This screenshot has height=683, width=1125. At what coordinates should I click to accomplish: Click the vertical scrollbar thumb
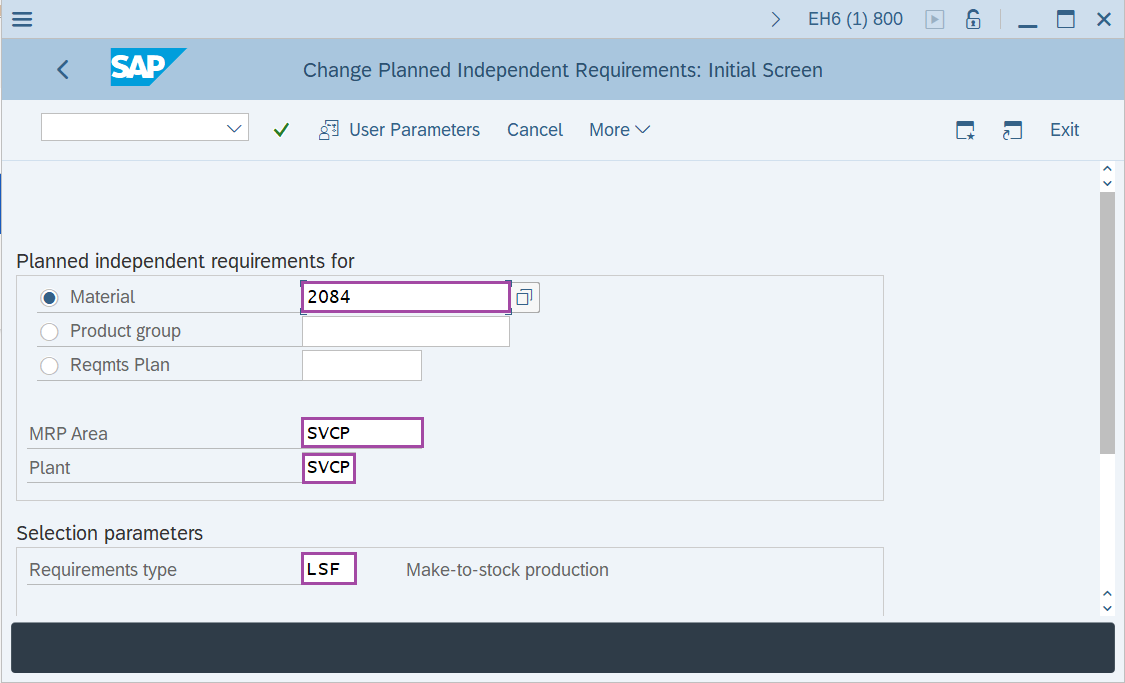[1107, 320]
